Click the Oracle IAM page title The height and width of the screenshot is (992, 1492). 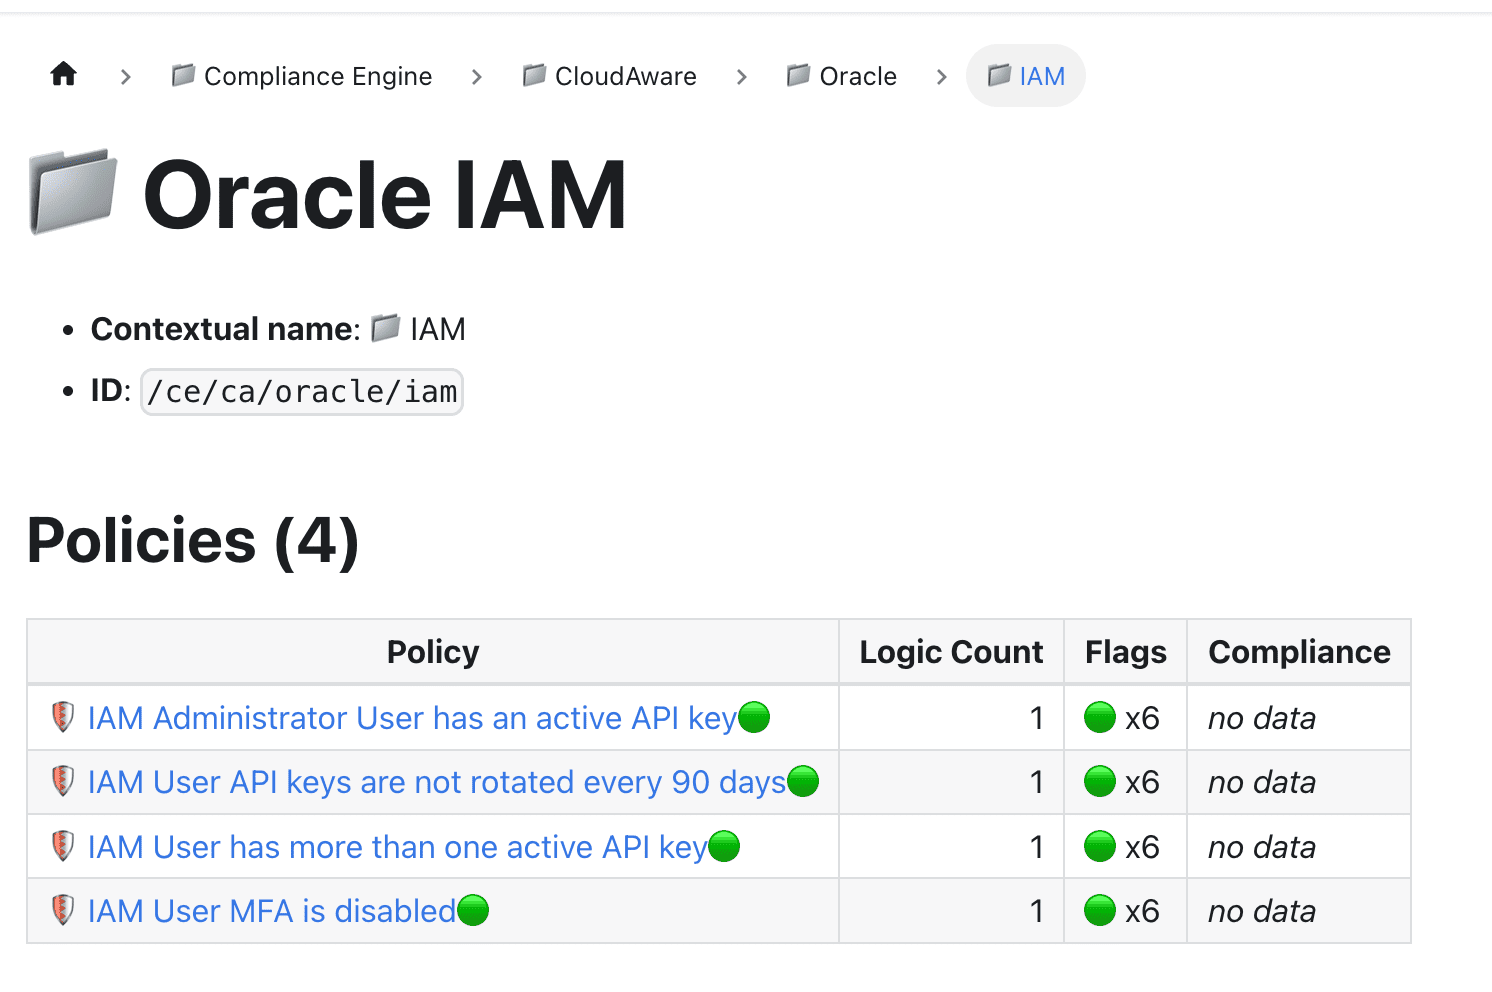(x=385, y=194)
